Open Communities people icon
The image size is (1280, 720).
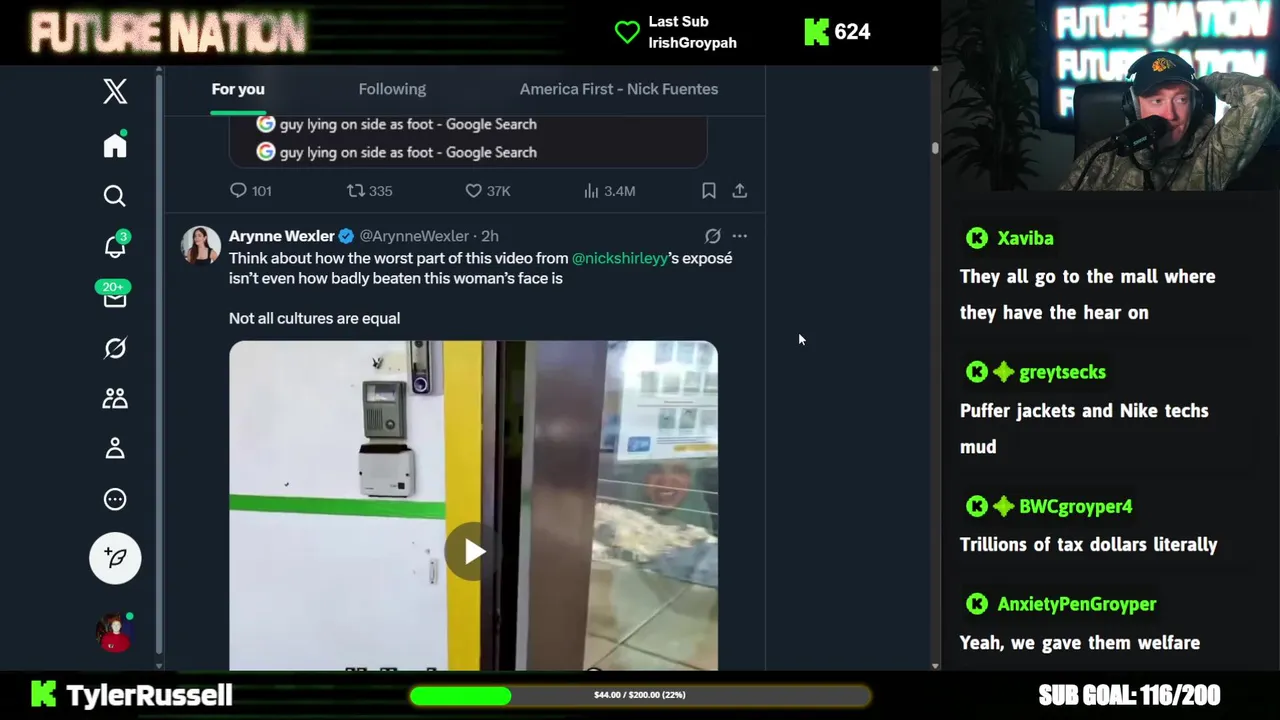tap(115, 398)
